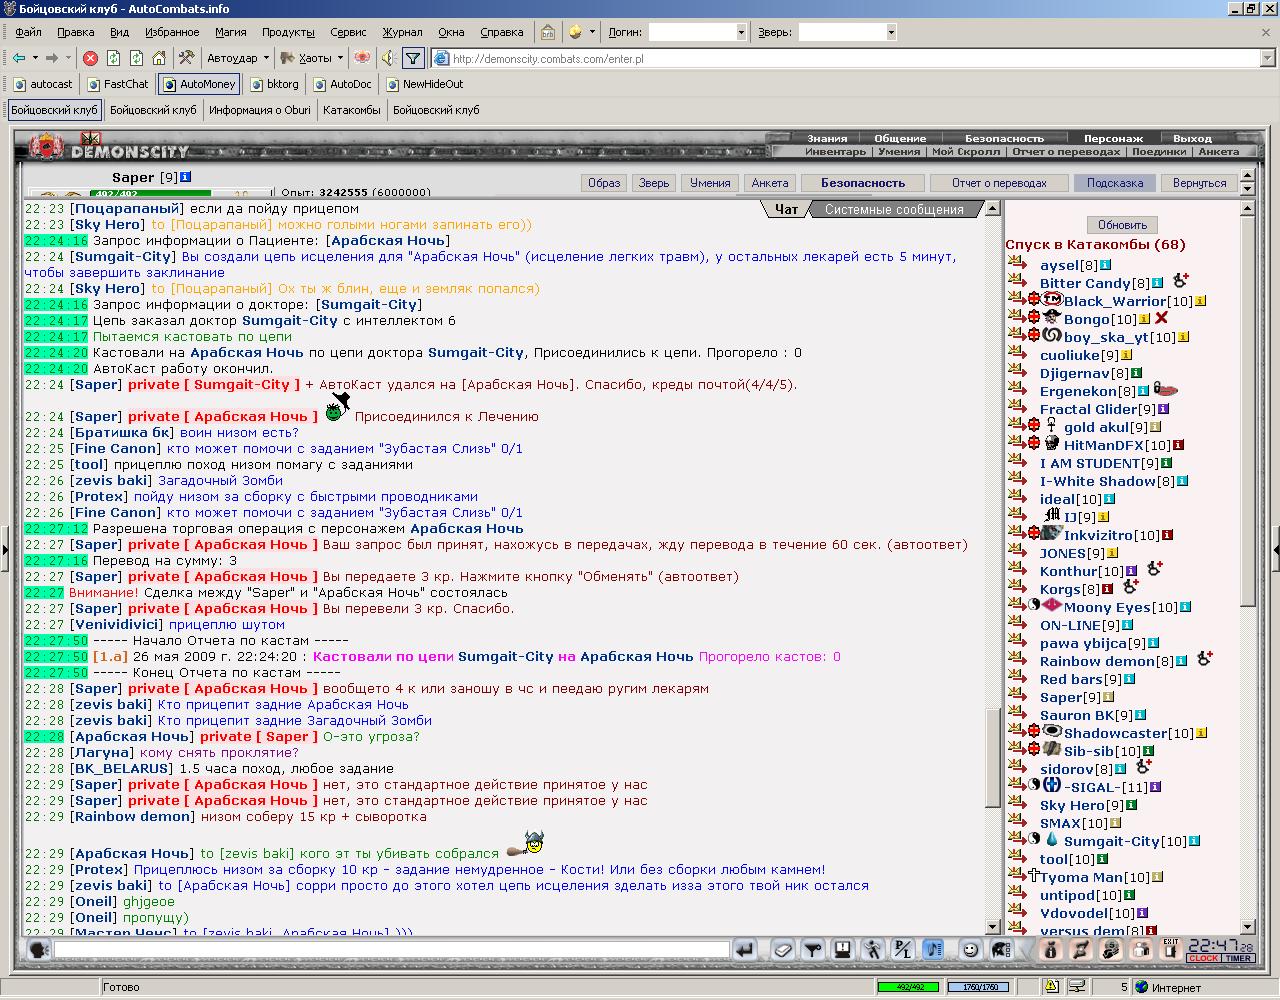Toggle the filter funnel button in toolbar
1280x1000 pixels.
412,58
